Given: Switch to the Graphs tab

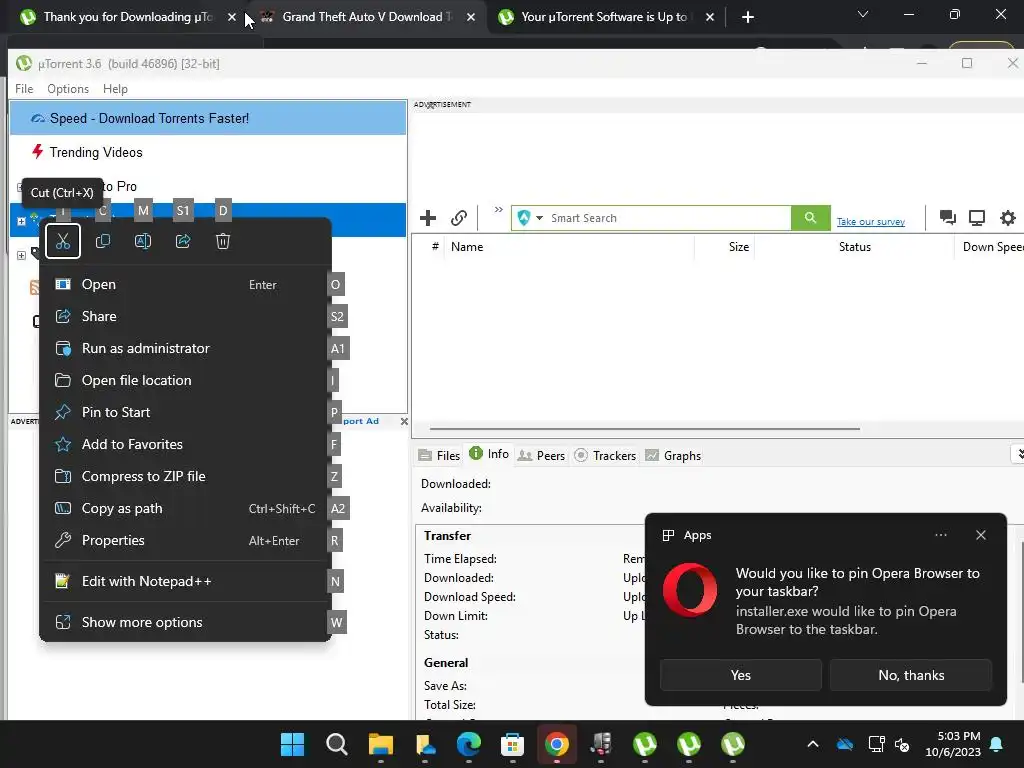Looking at the screenshot, I should [x=673, y=455].
